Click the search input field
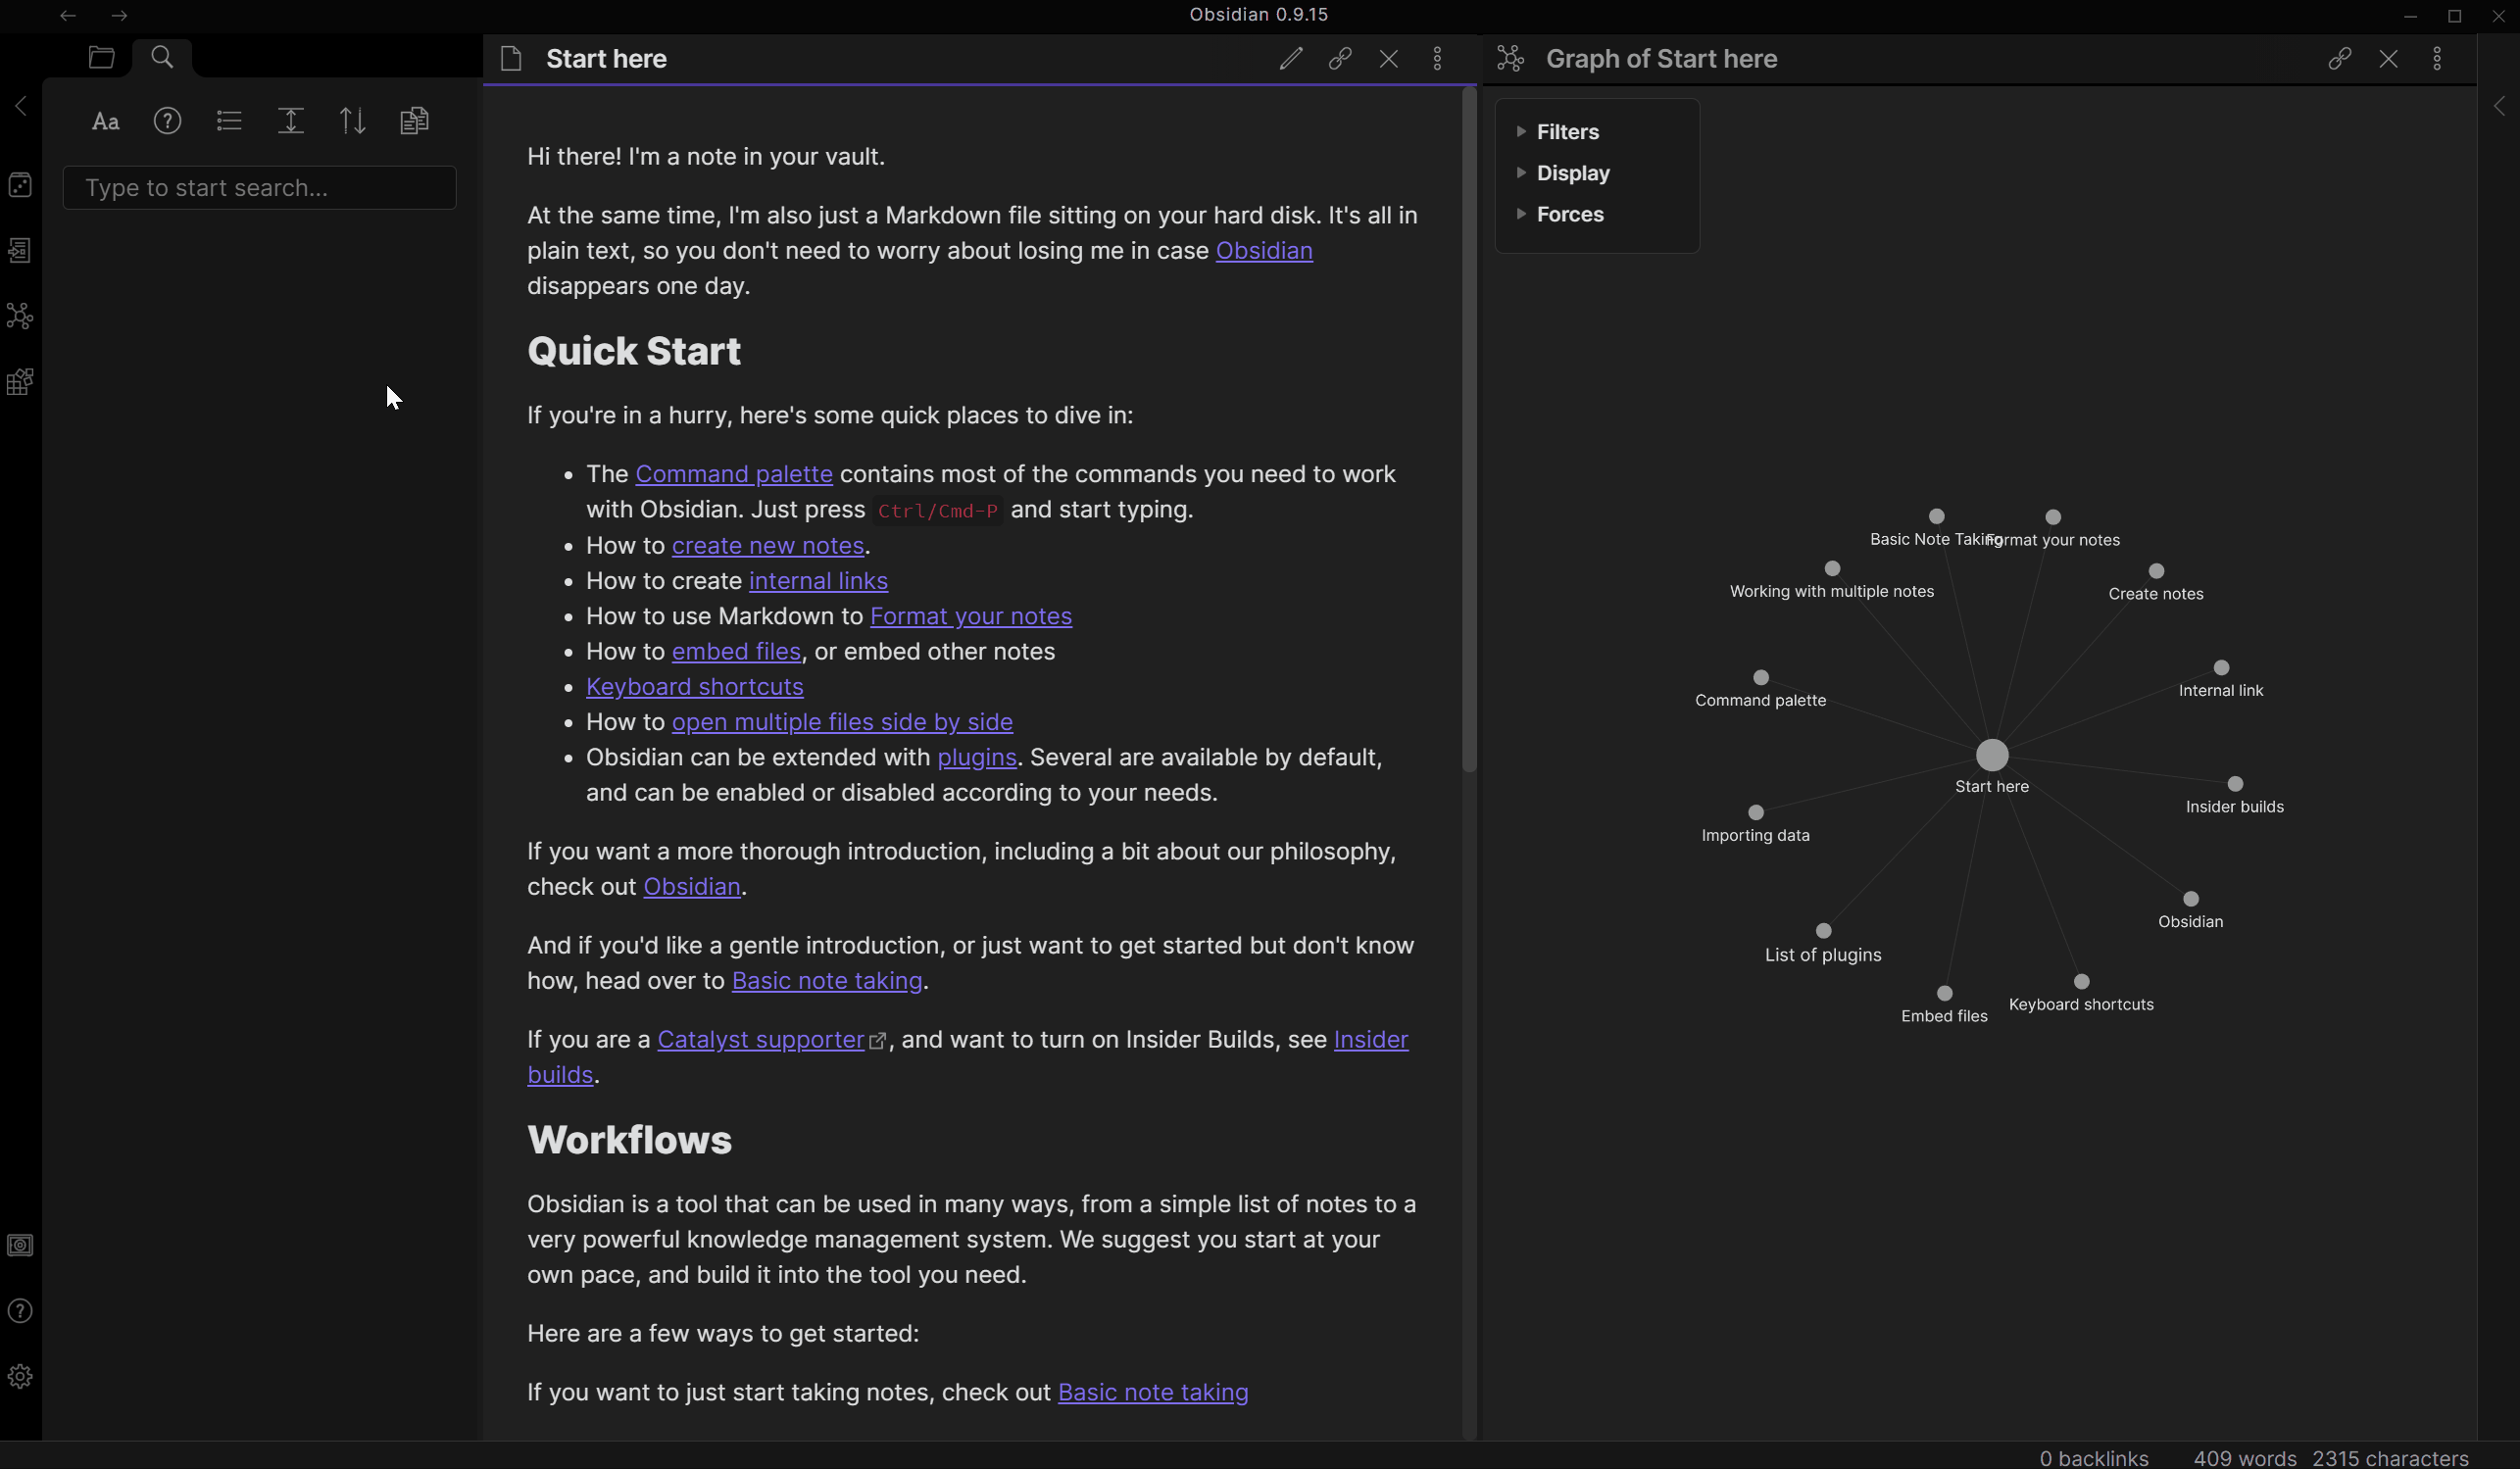 click(x=259, y=187)
